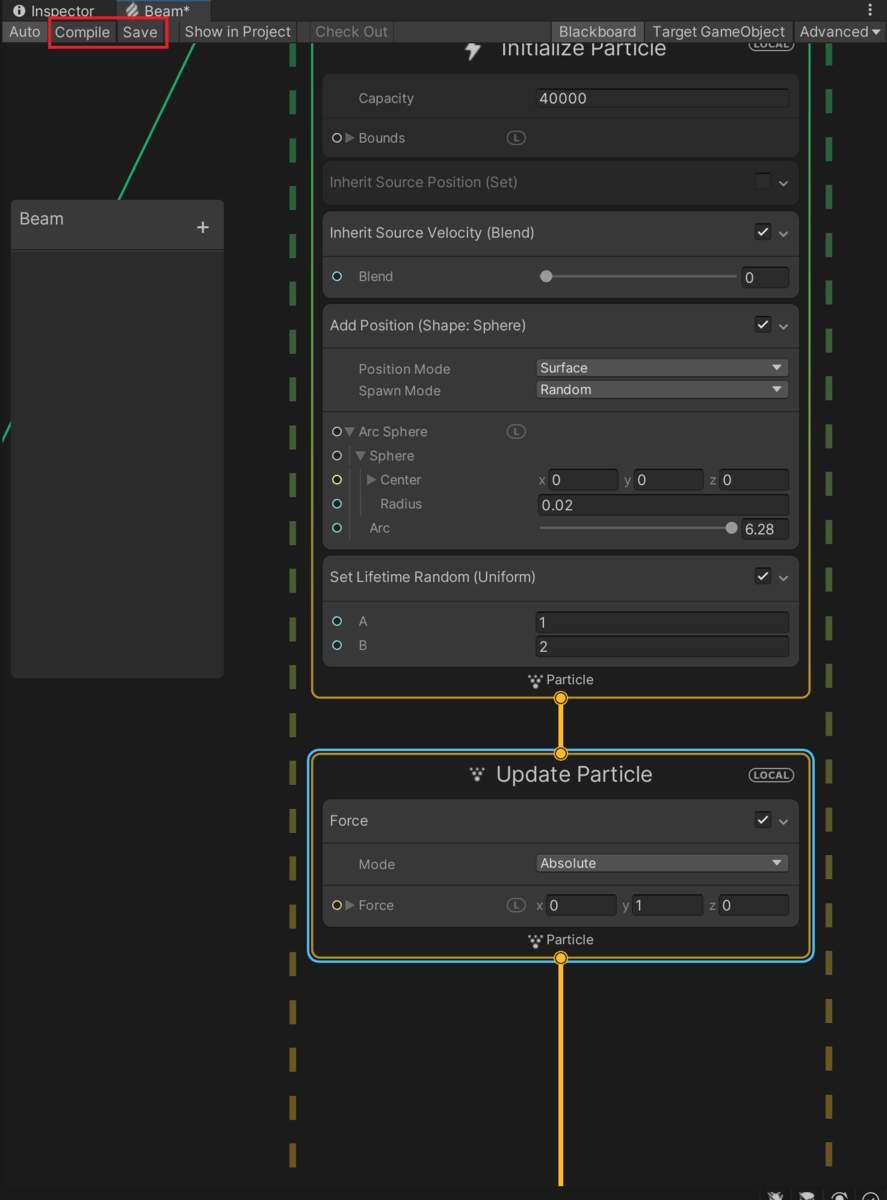Click the Arc slider handle
Screen dimensions: 887x1200
pos(732,528)
